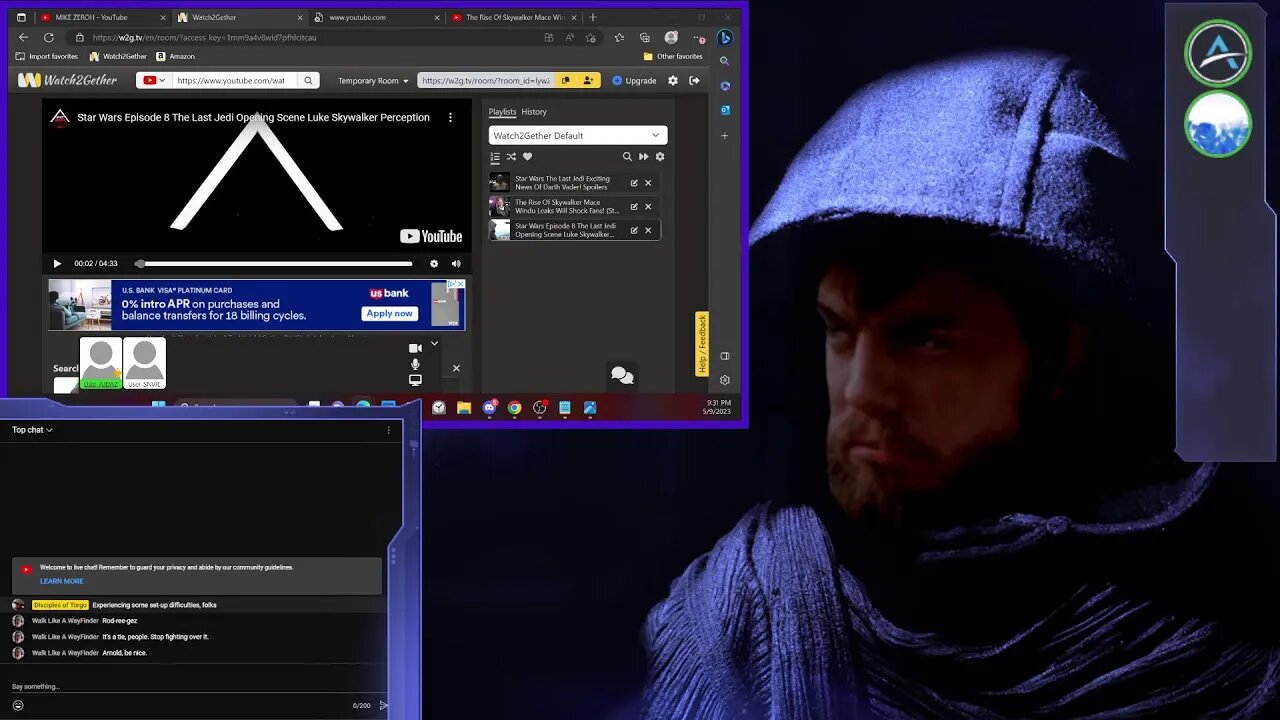Go back in the browser
This screenshot has height=720, width=1280.
(24, 37)
